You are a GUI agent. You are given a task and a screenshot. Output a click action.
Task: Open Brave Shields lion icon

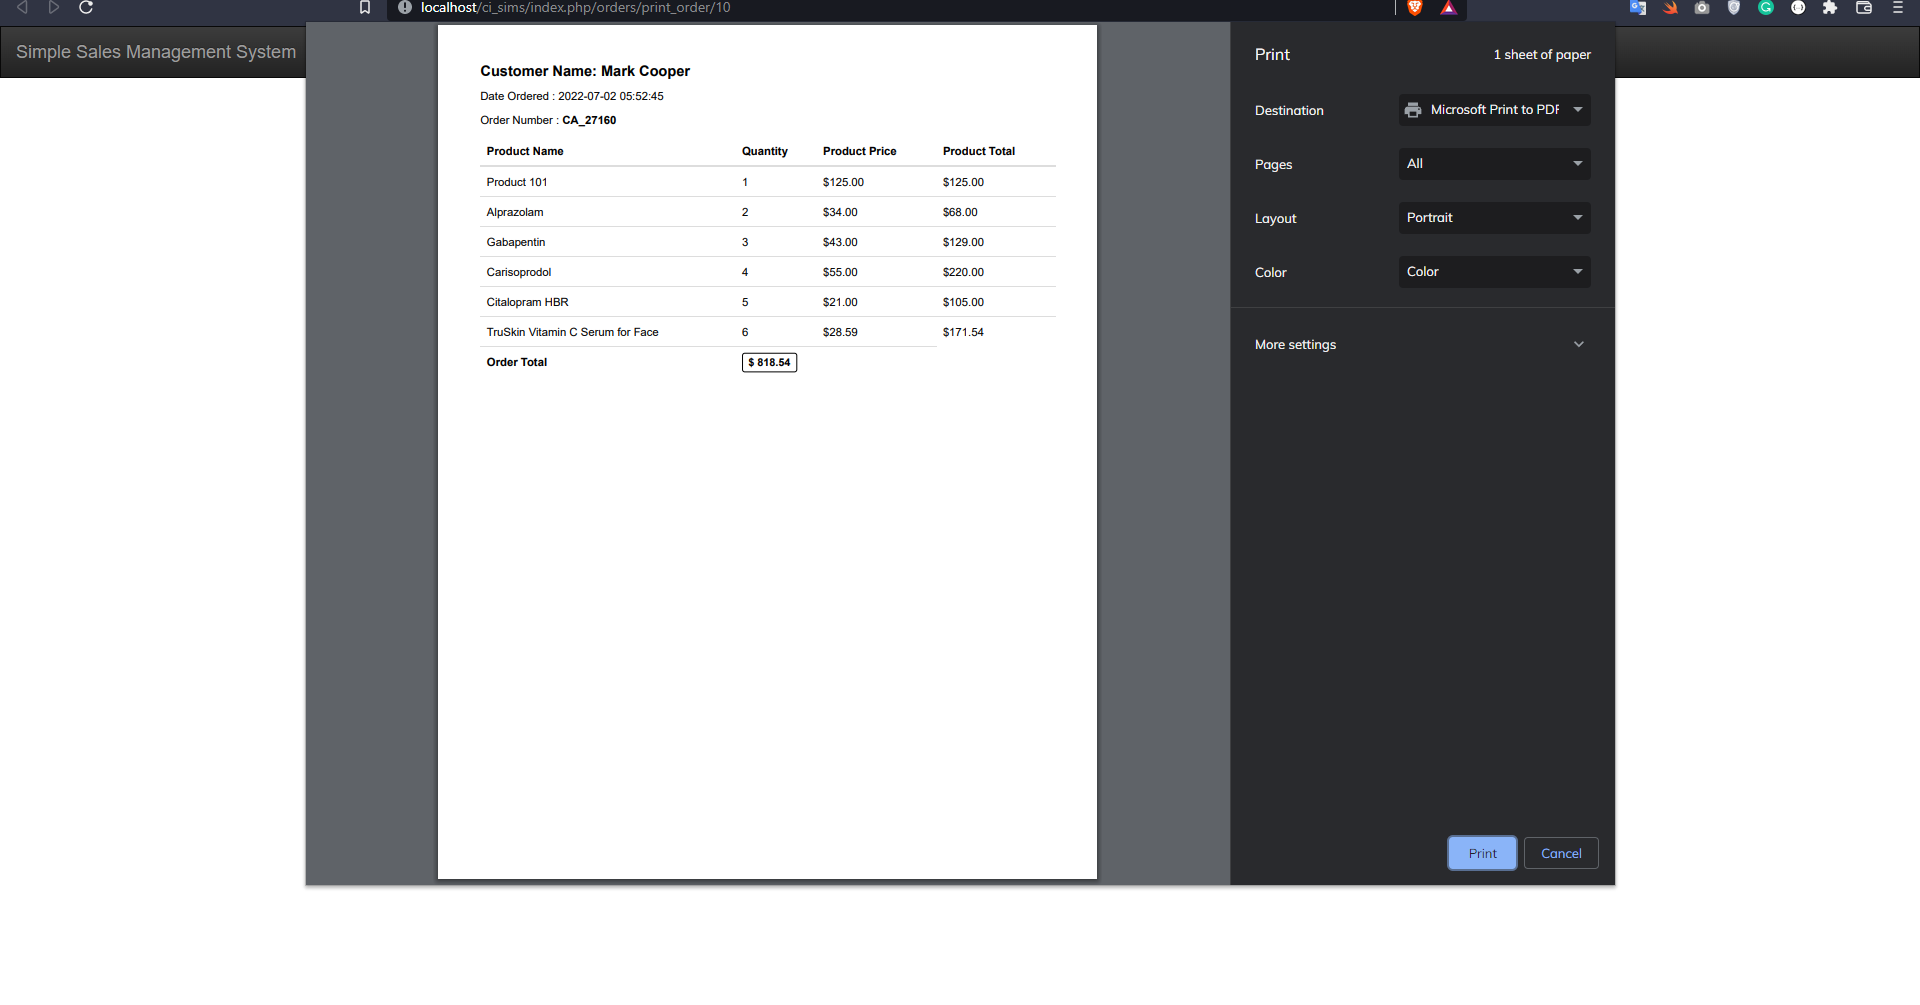click(1415, 7)
